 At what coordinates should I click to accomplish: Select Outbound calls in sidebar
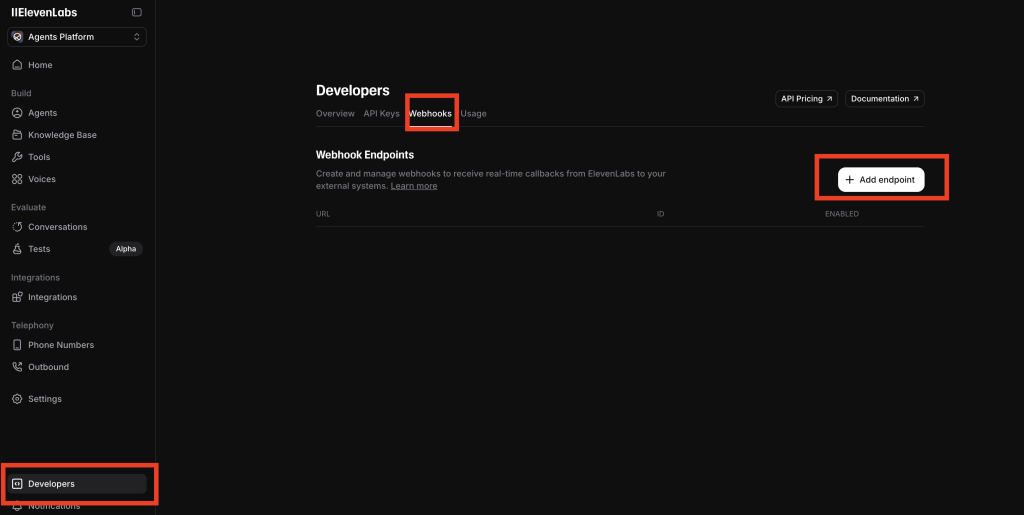[x=48, y=367]
